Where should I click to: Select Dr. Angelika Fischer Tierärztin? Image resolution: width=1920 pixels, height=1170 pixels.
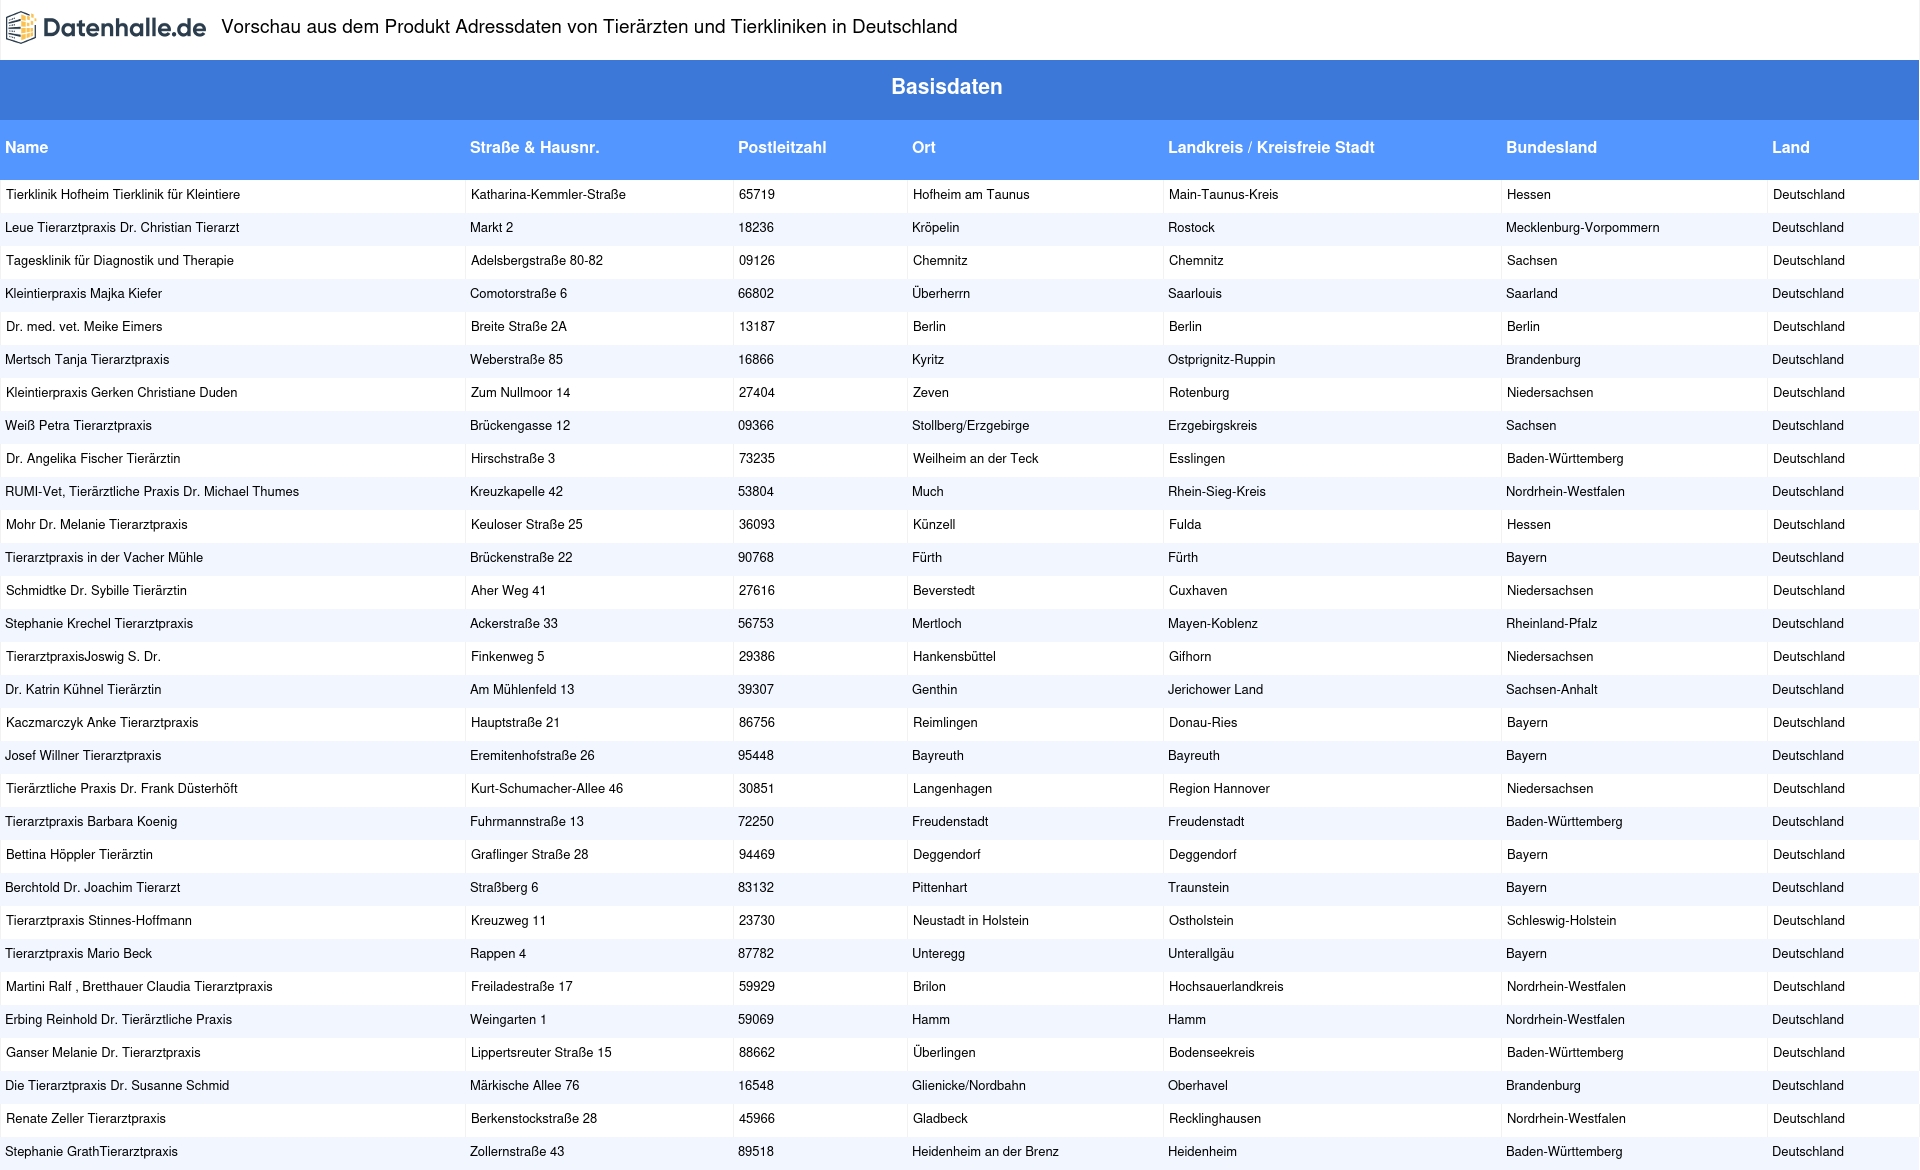pyautogui.click(x=93, y=459)
